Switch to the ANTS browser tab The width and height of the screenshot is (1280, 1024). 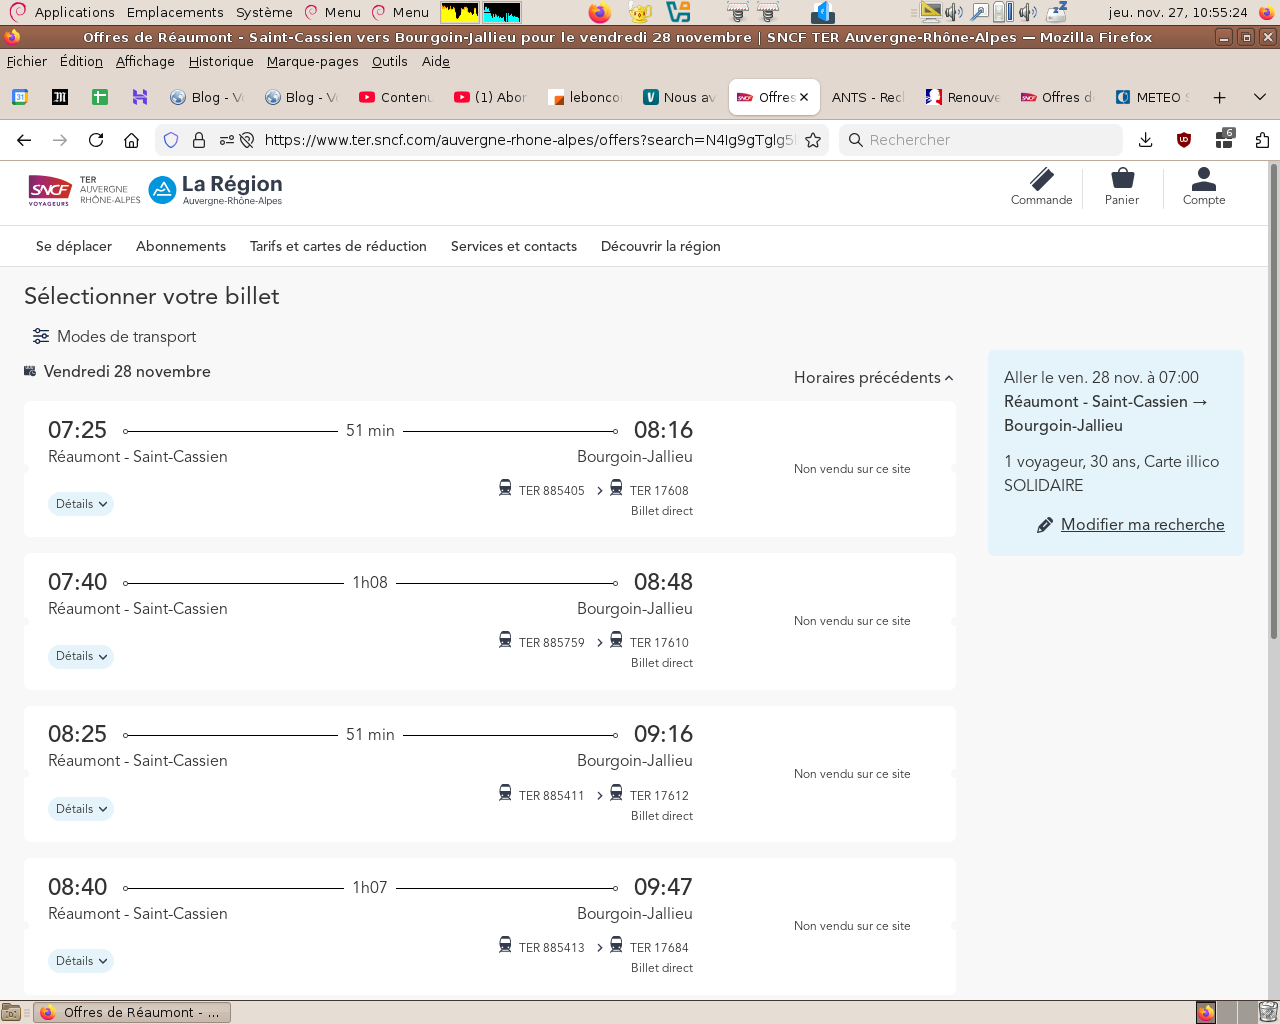tap(866, 97)
